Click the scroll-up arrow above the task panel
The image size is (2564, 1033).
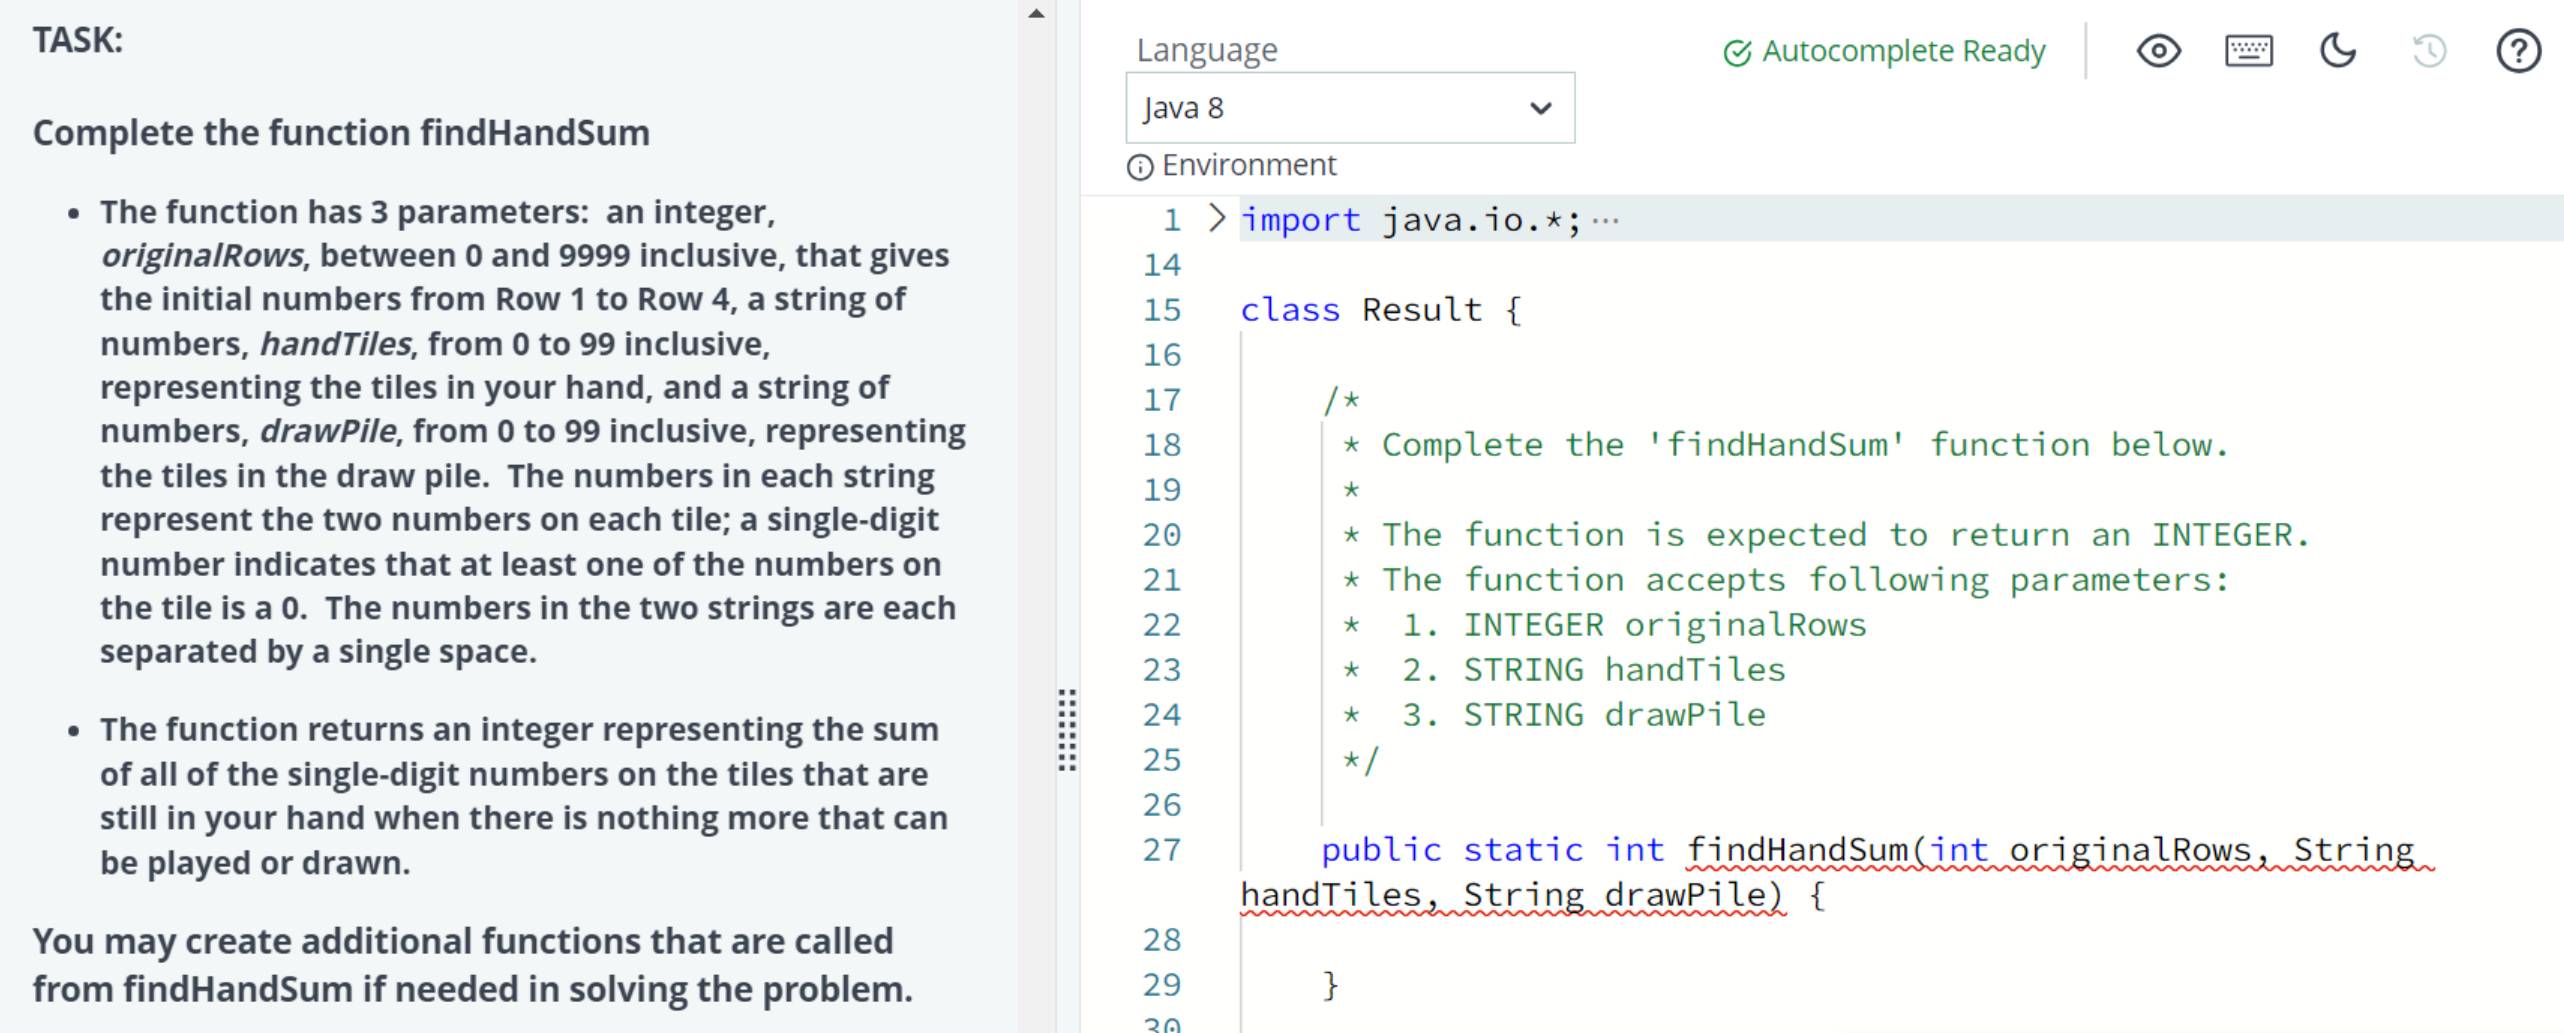pyautogui.click(x=1037, y=12)
